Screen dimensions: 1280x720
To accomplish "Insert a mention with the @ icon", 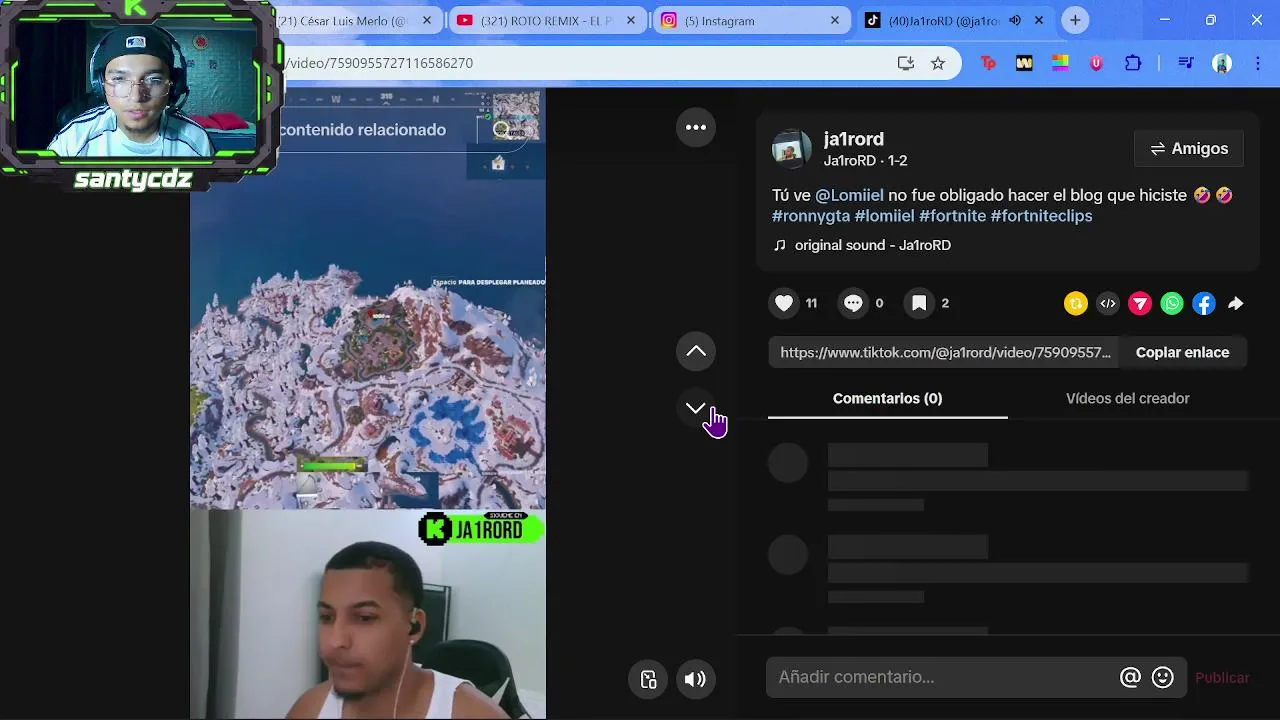I will tap(1130, 677).
